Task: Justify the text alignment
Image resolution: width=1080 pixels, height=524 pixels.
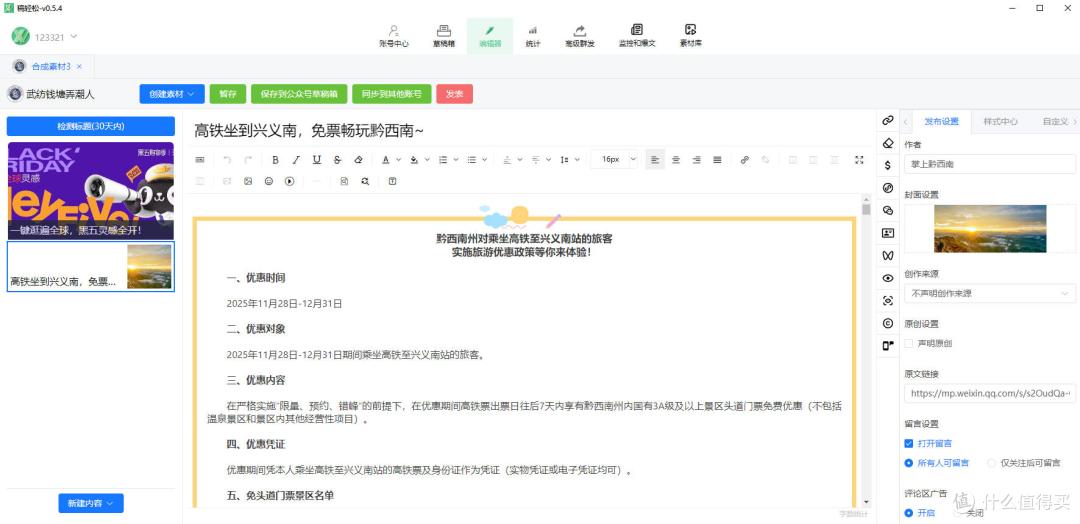Action: (x=717, y=160)
